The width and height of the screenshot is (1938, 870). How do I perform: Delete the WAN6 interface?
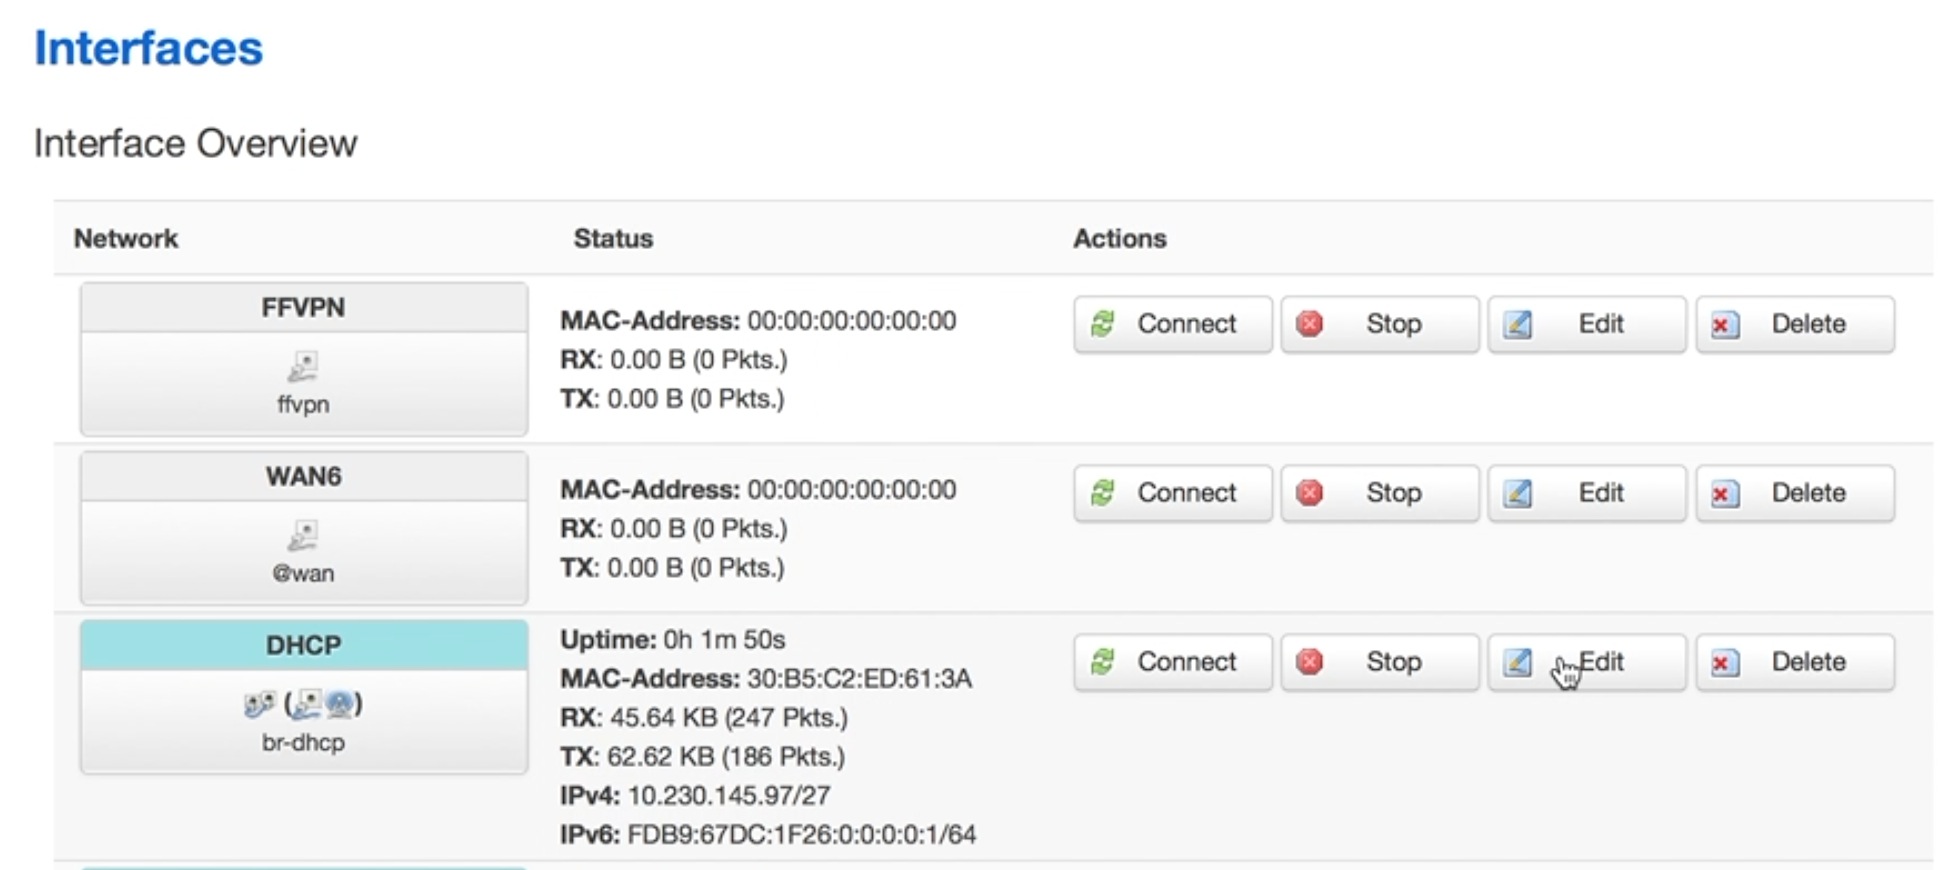pyautogui.click(x=1794, y=493)
